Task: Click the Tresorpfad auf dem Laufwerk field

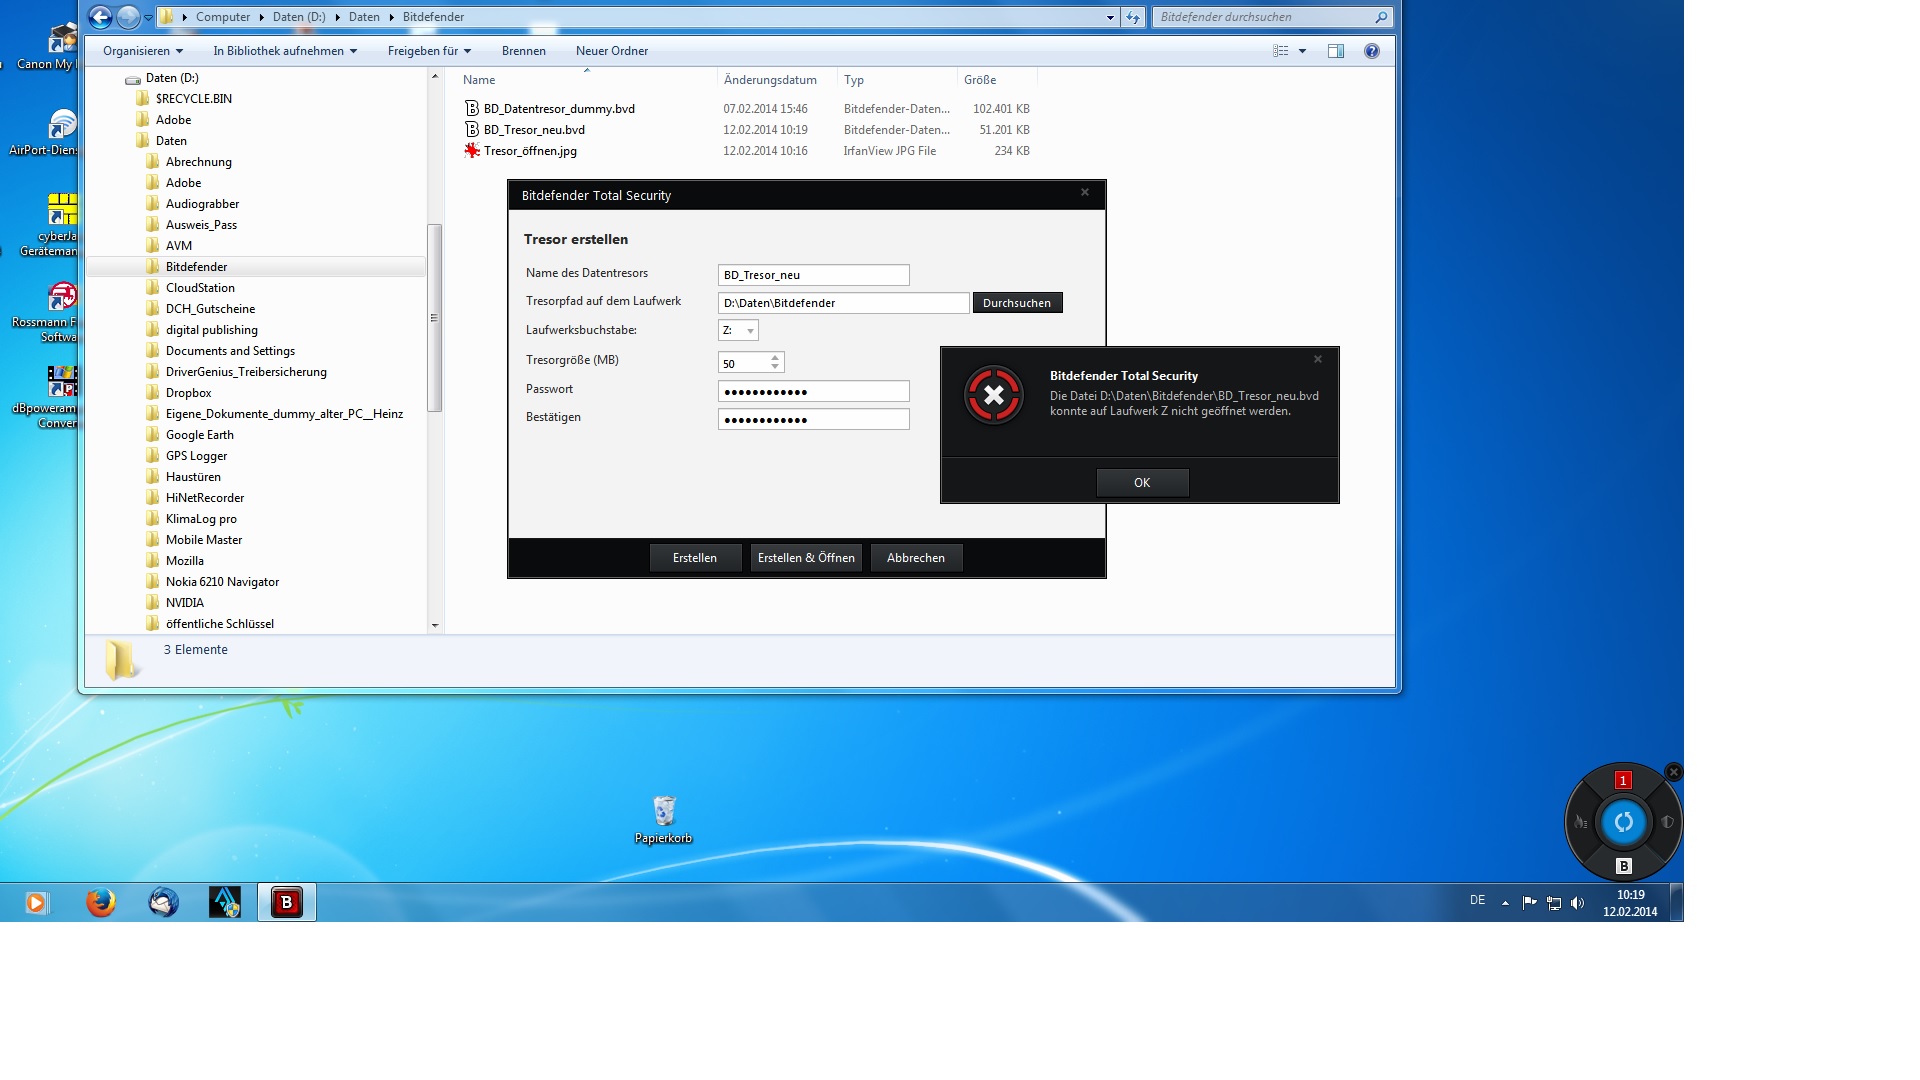Action: click(x=843, y=303)
